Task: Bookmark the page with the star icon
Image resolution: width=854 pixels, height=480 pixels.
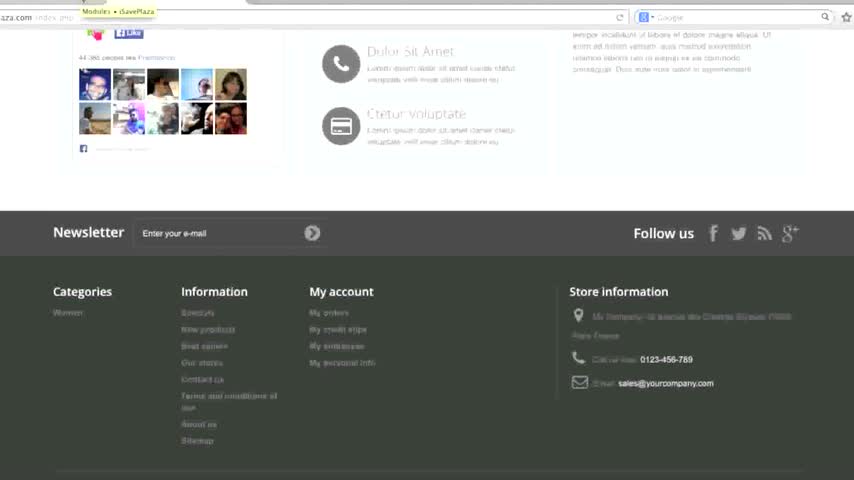Action: (846, 17)
